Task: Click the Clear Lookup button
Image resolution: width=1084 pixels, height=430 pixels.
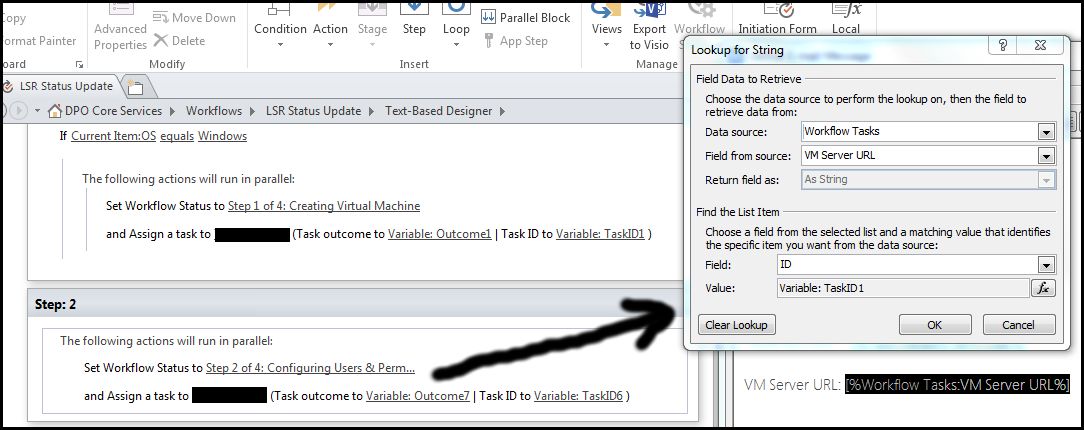Action: coord(737,325)
